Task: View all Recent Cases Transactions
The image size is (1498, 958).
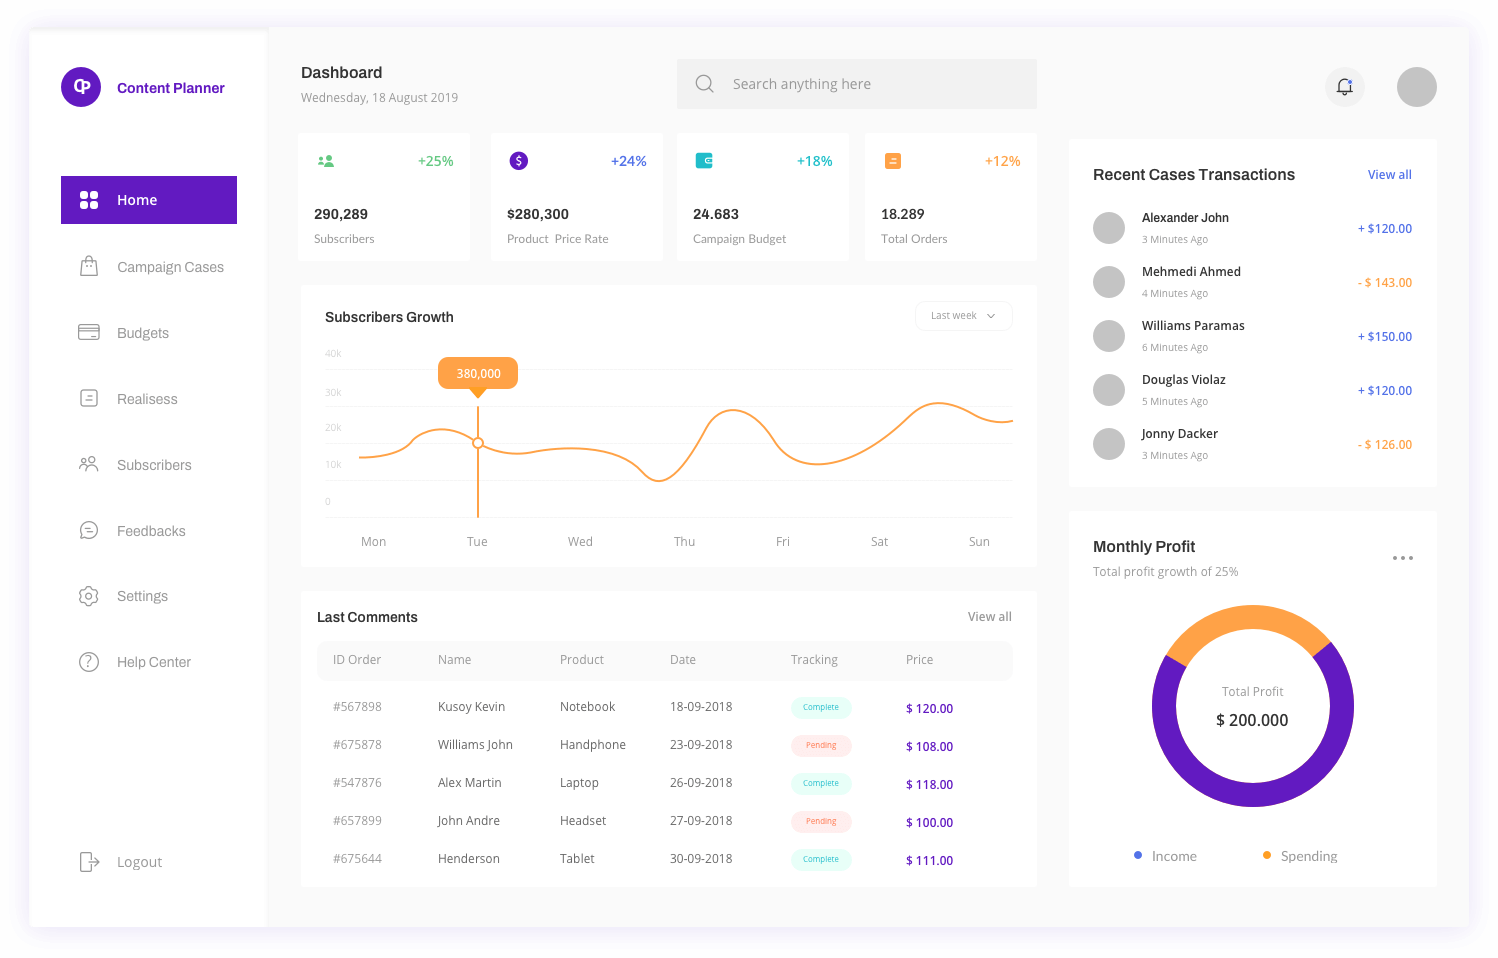Action: pos(1390,174)
